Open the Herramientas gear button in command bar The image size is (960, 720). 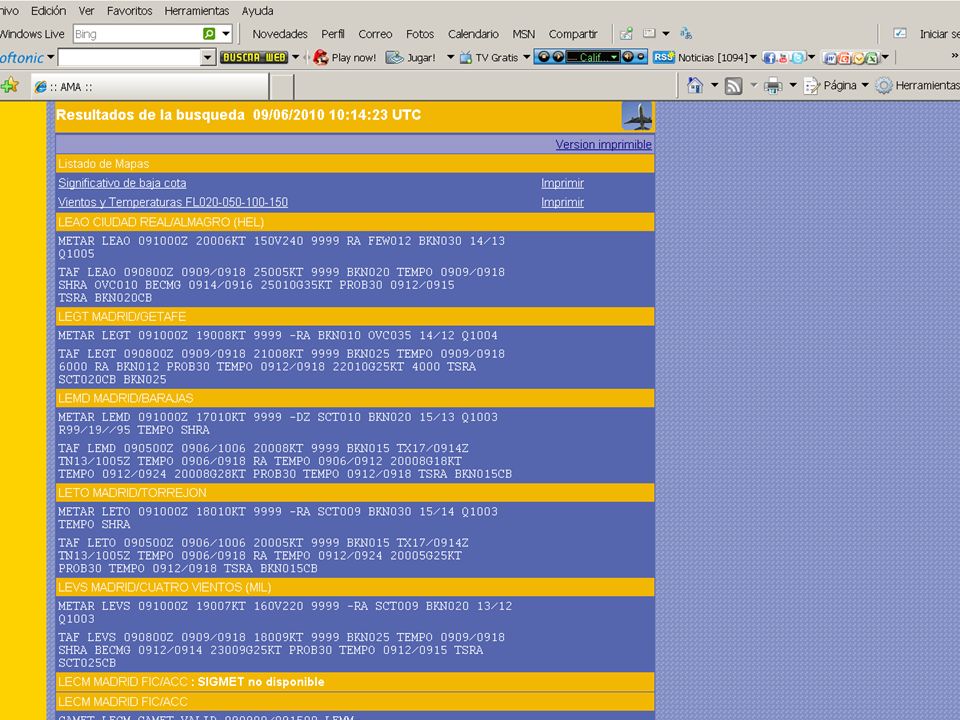point(917,86)
